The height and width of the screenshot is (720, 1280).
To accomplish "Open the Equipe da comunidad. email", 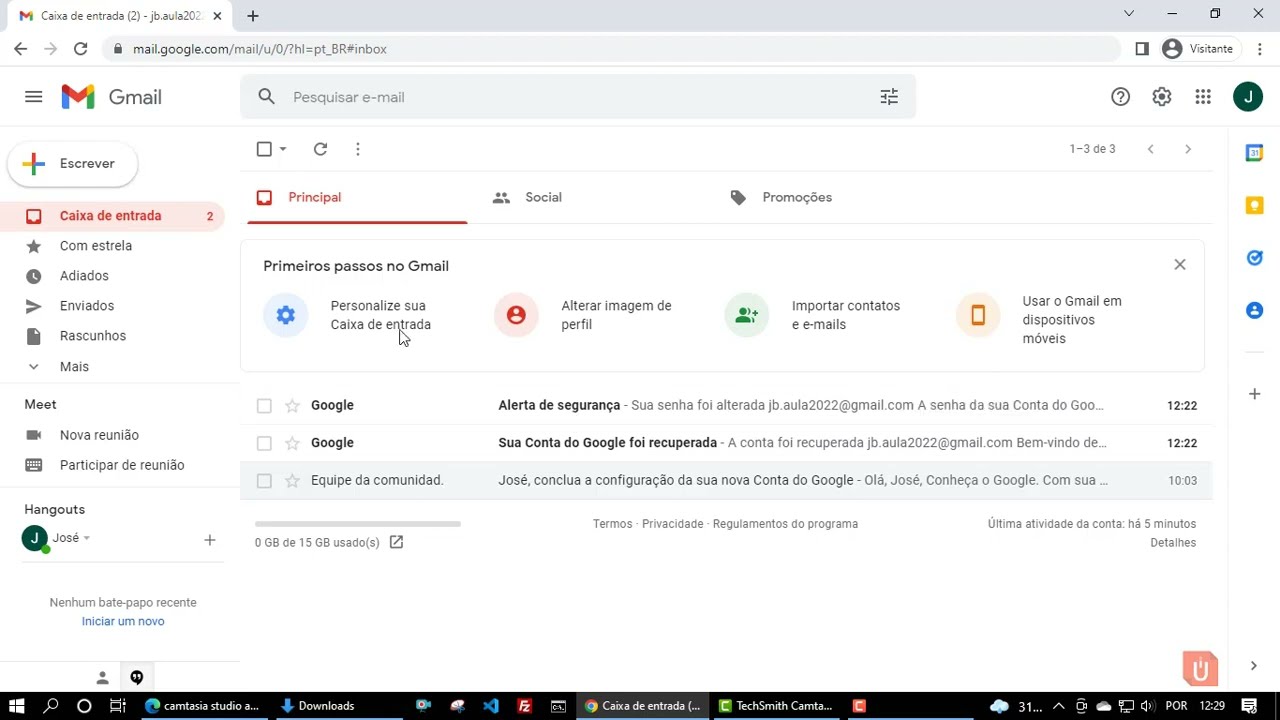I will [726, 481].
